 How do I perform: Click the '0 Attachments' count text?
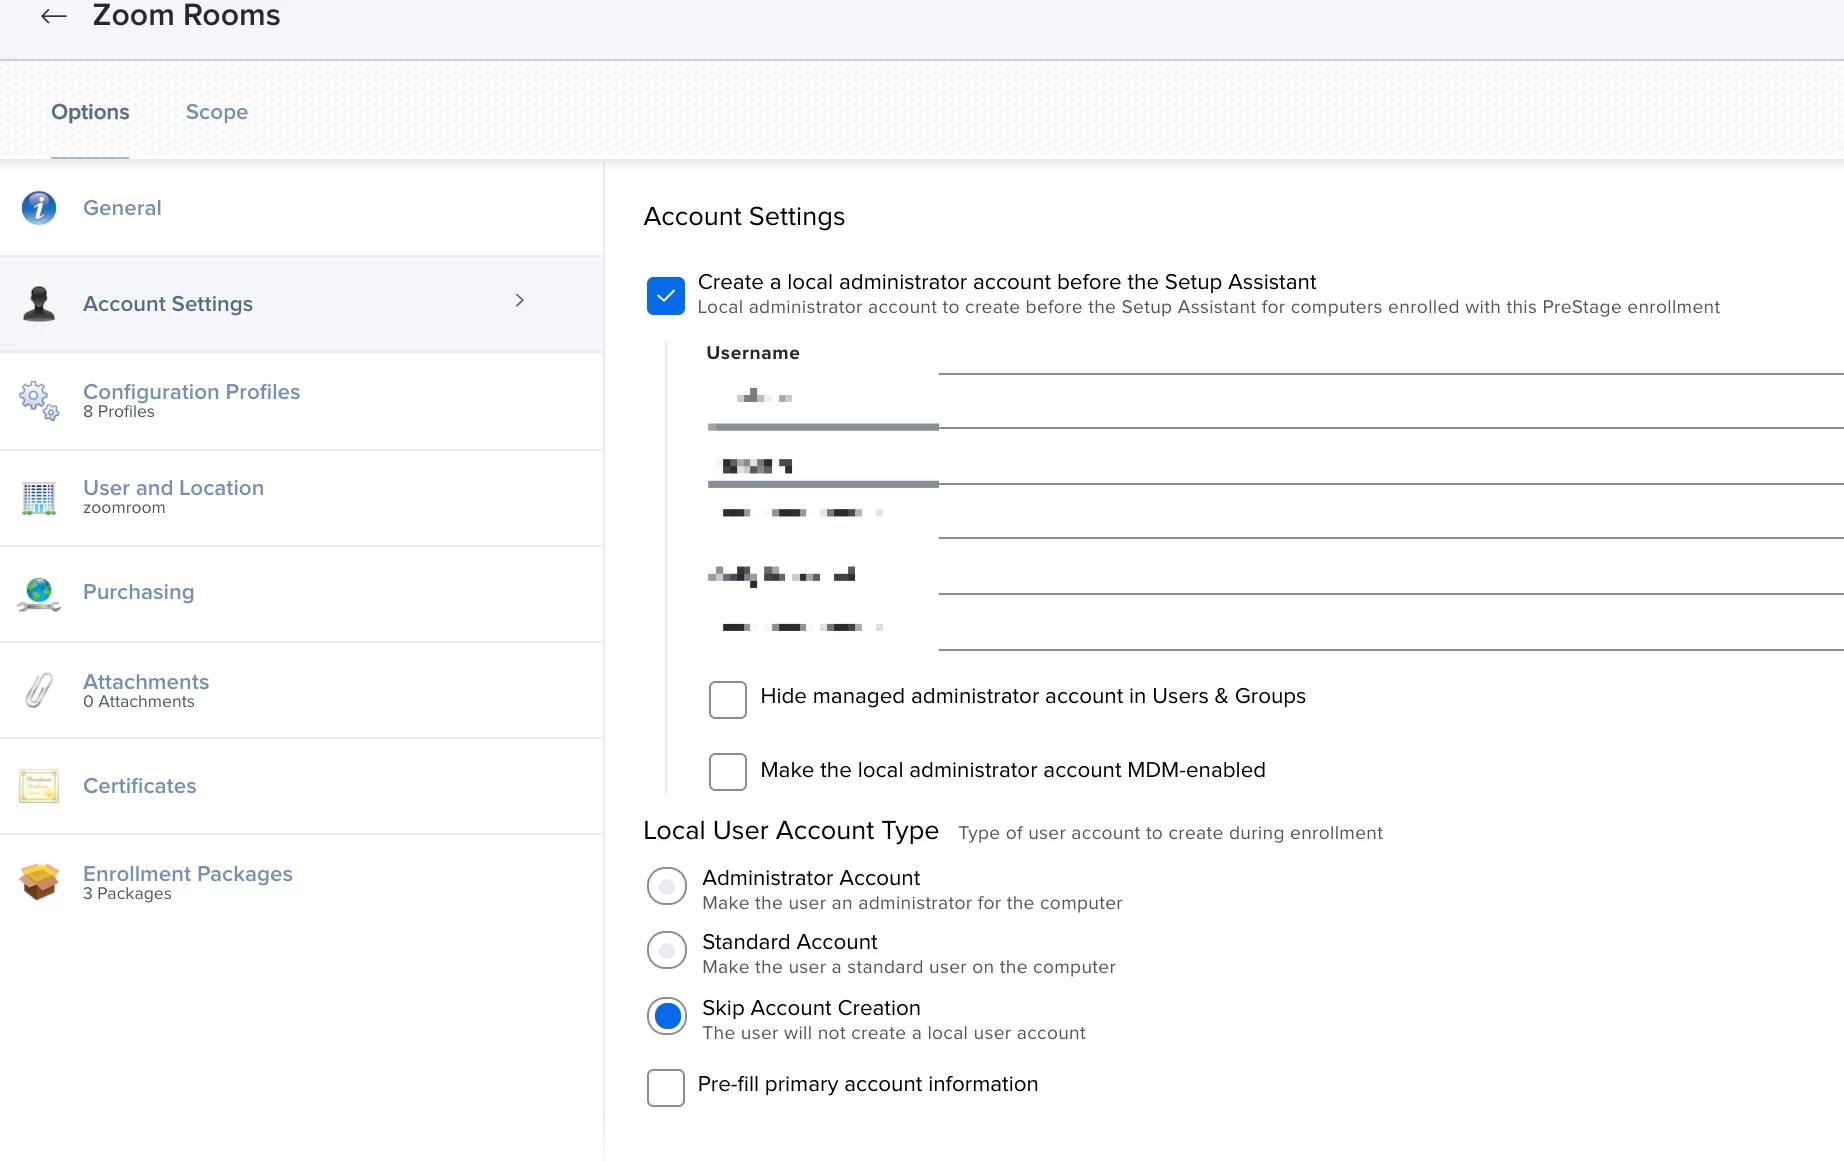139,702
